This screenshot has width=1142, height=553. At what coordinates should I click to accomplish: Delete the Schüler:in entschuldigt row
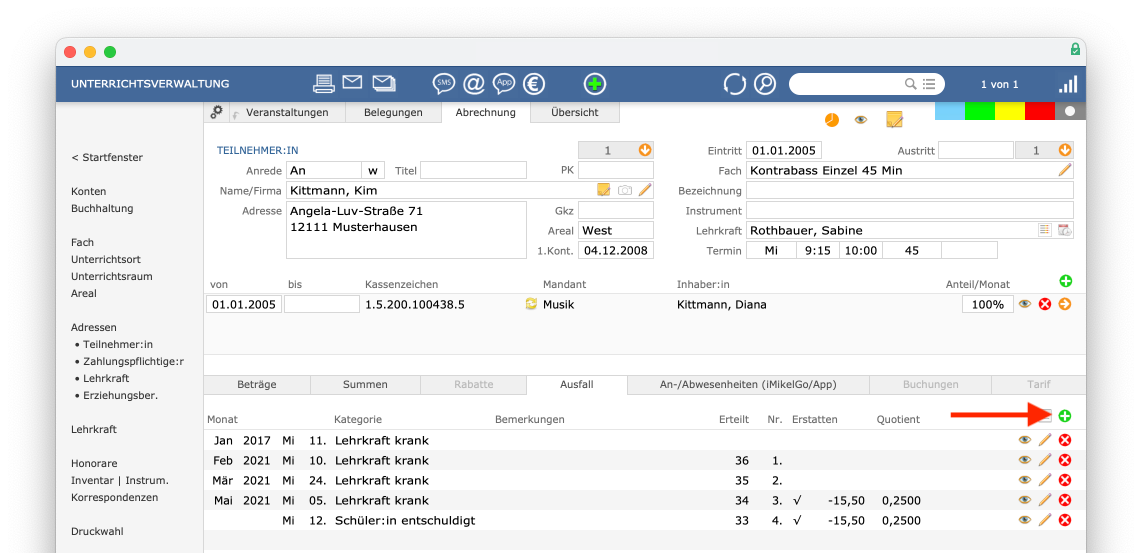pyautogui.click(x=1065, y=520)
